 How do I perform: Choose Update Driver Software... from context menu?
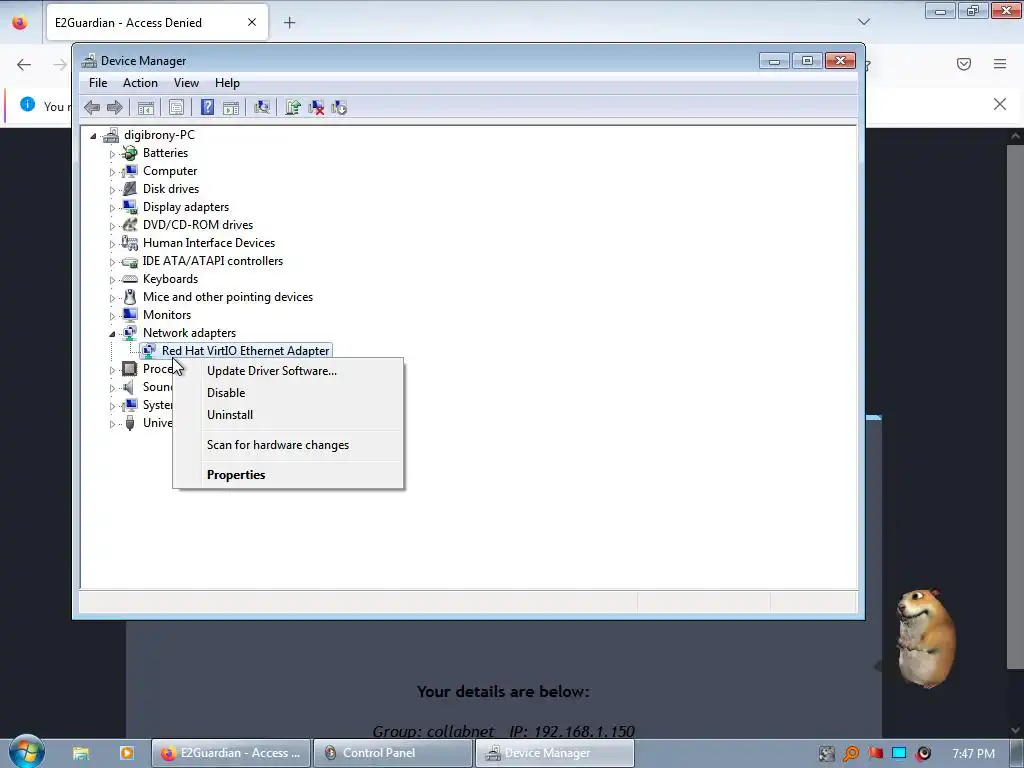288,371
